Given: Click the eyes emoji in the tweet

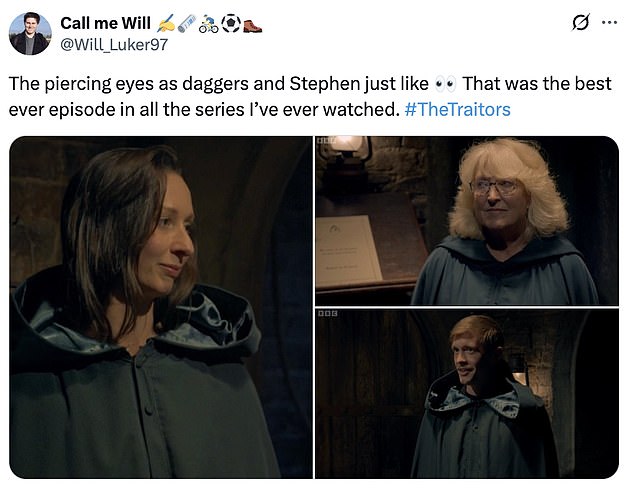Looking at the screenshot, I should click(445, 84).
